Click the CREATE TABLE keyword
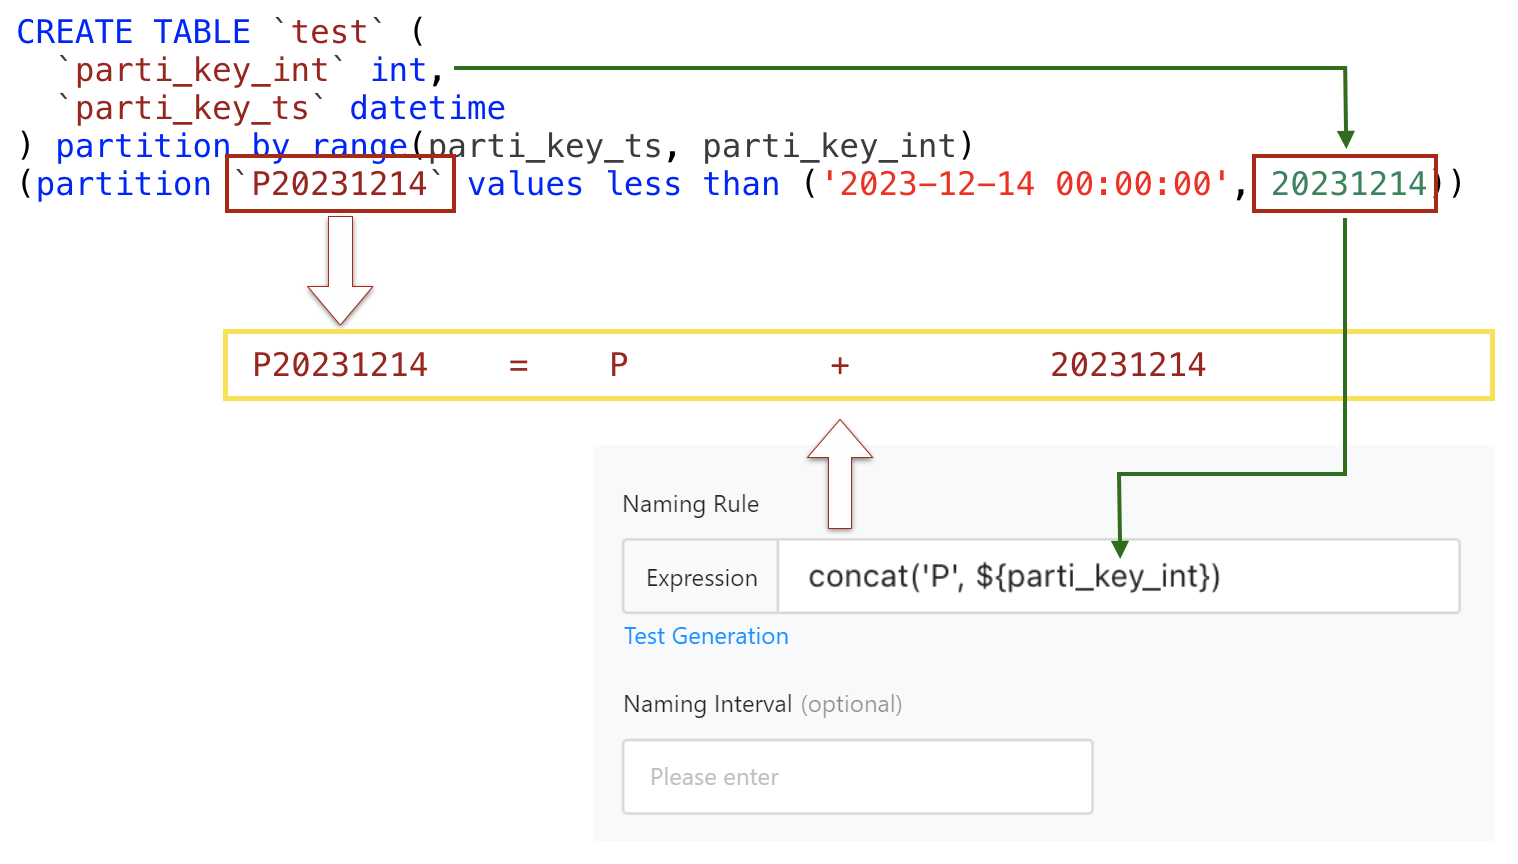1518x864 pixels. 133,32
